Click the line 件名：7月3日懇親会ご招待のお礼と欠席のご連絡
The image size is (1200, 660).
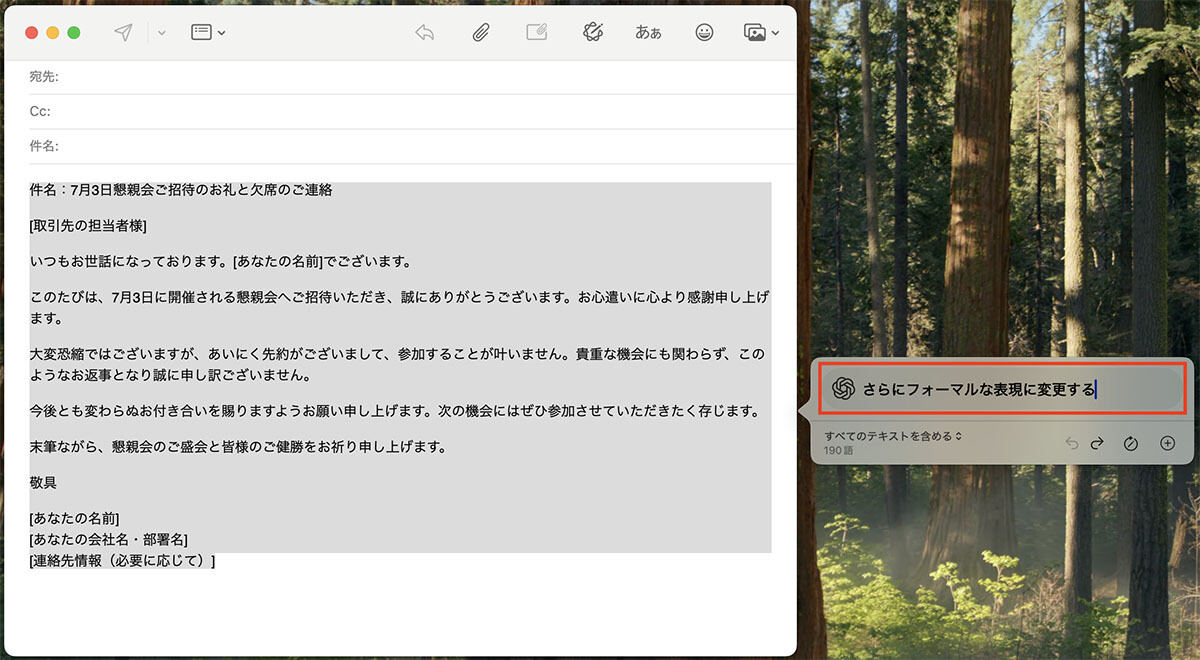pyautogui.click(x=181, y=190)
